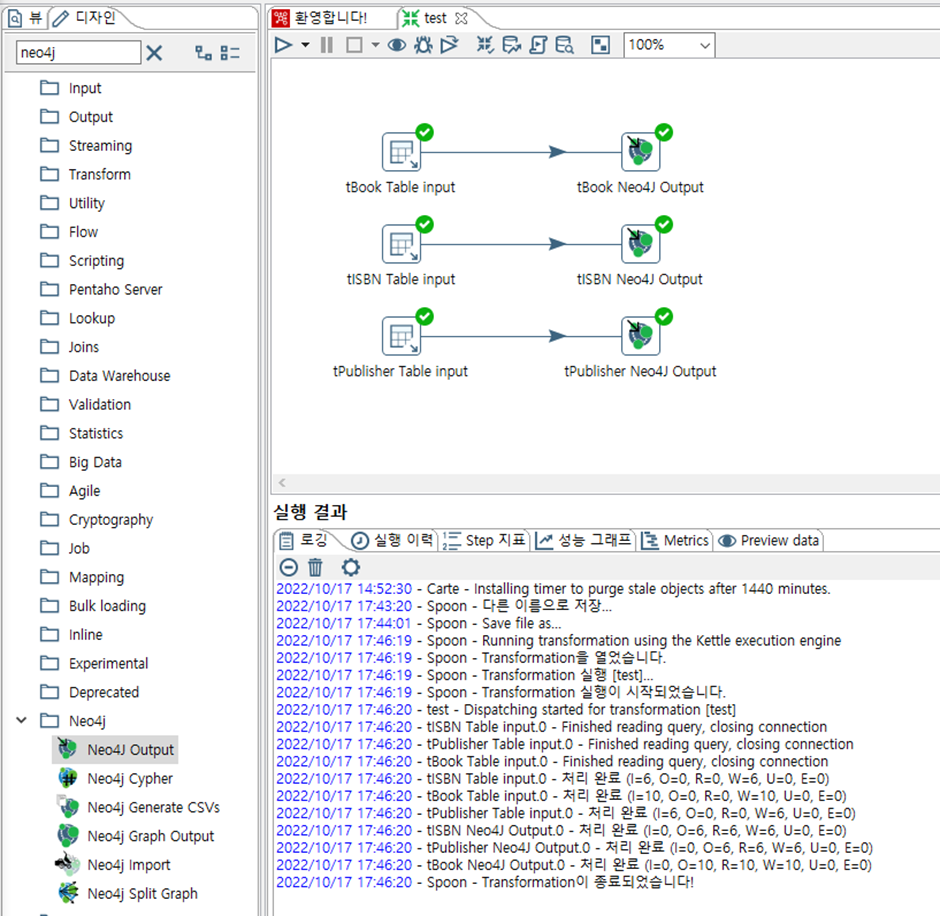Viewport: 940px width, 916px height.
Task: Switch to the 뷰 tab
Action: (26, 18)
